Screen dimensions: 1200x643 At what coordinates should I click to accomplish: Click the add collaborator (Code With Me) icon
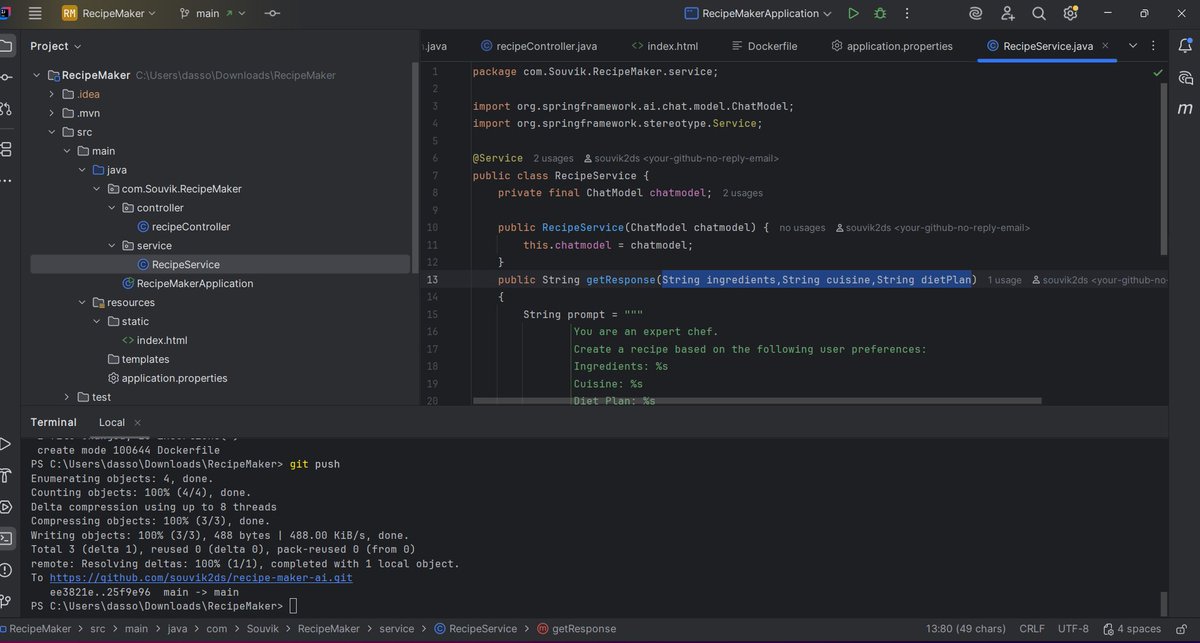pyautogui.click(x=1007, y=14)
